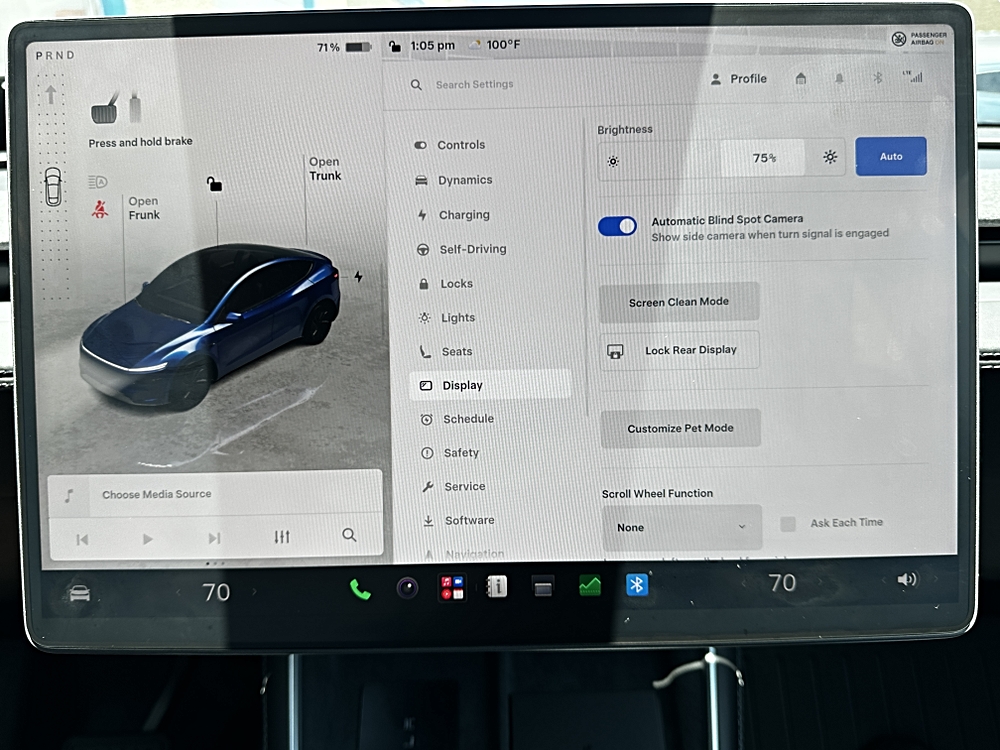Tap the lock icon beside the clock
The height and width of the screenshot is (750, 1000).
[x=395, y=46]
